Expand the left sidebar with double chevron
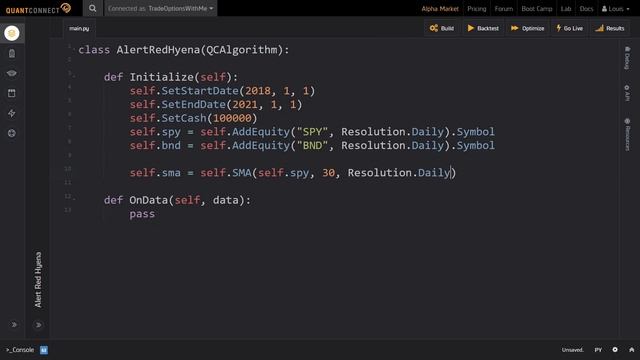The image size is (640, 360). click(x=14, y=324)
